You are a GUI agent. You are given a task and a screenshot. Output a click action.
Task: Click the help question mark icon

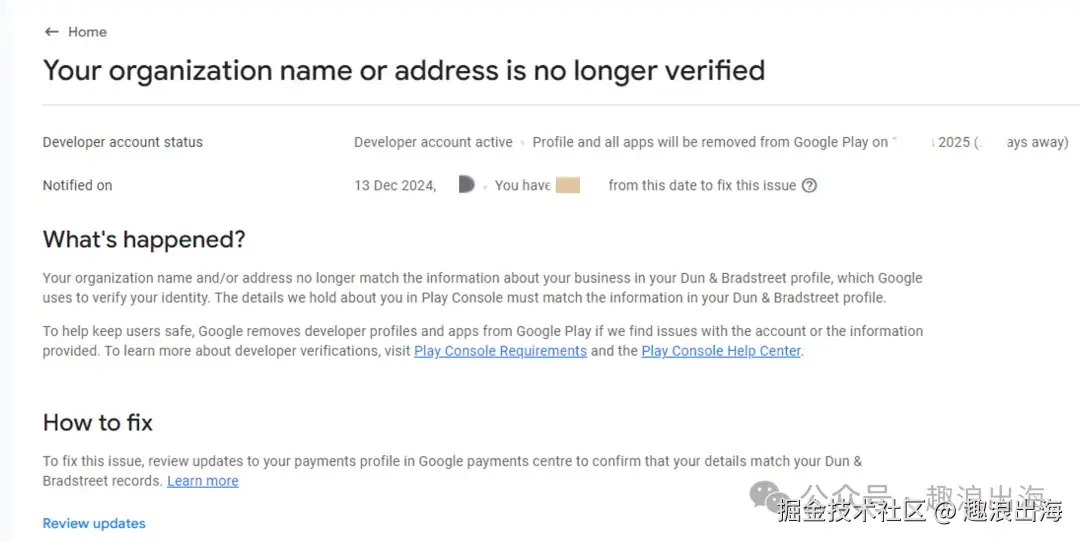click(x=809, y=185)
